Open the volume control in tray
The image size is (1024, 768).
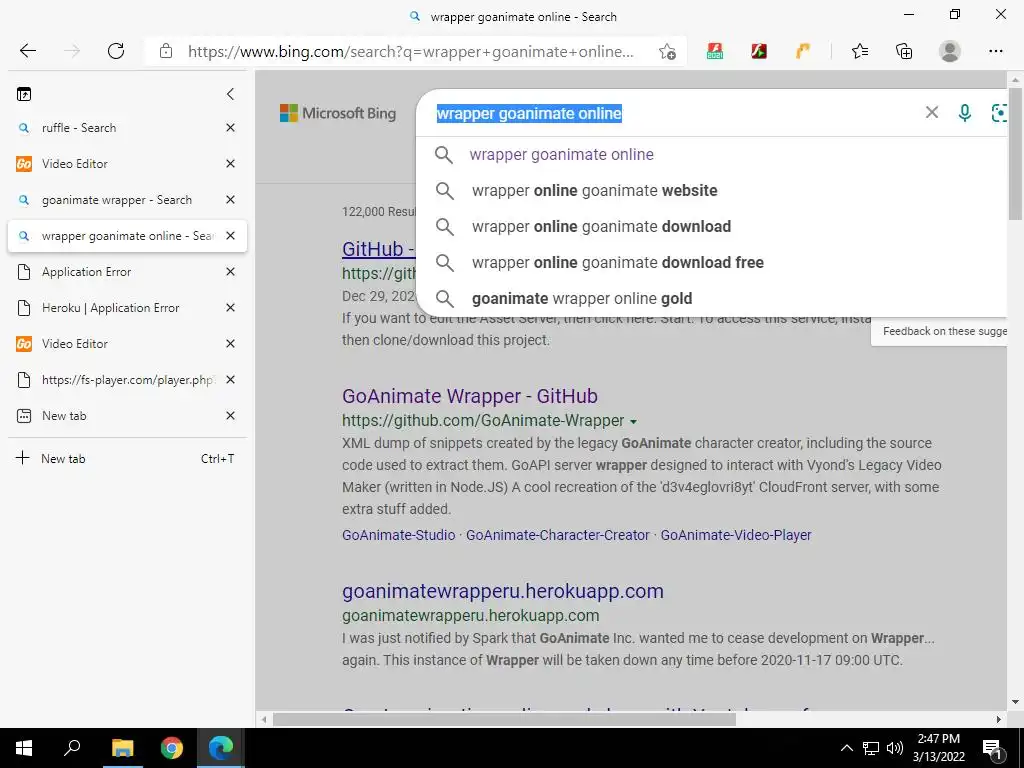(895, 748)
